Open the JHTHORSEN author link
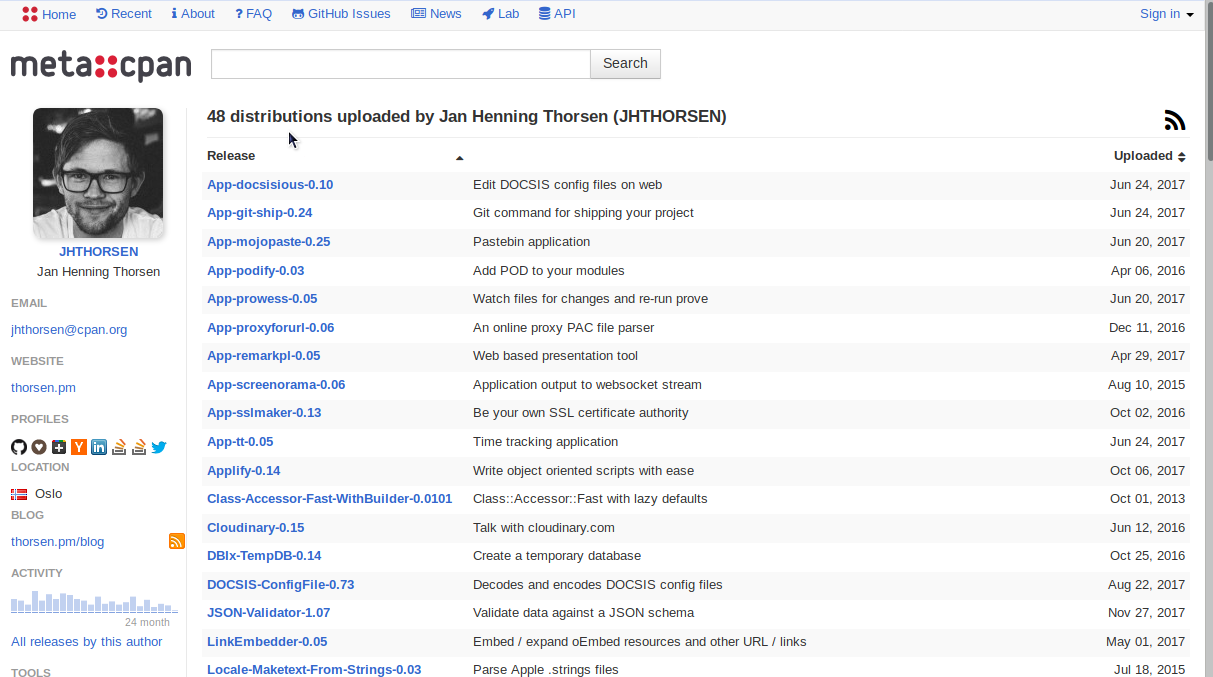The height and width of the screenshot is (677, 1213). pos(98,252)
